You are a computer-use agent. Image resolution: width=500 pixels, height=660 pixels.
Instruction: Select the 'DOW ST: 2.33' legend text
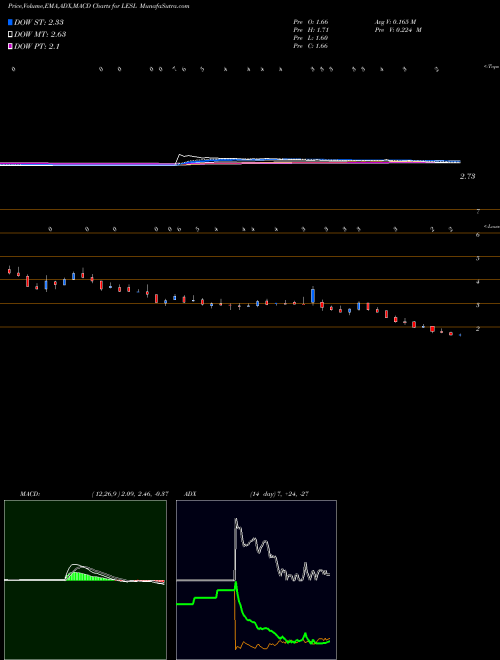tap(39, 22)
